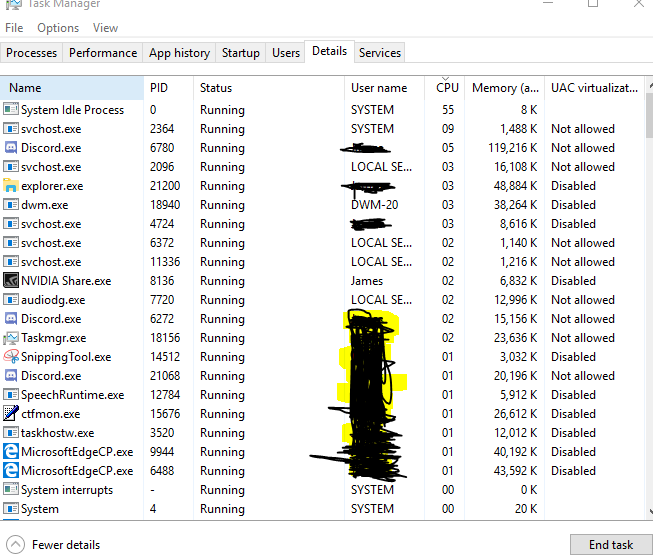Select the NVIDIA Share.exe name text

(66, 281)
